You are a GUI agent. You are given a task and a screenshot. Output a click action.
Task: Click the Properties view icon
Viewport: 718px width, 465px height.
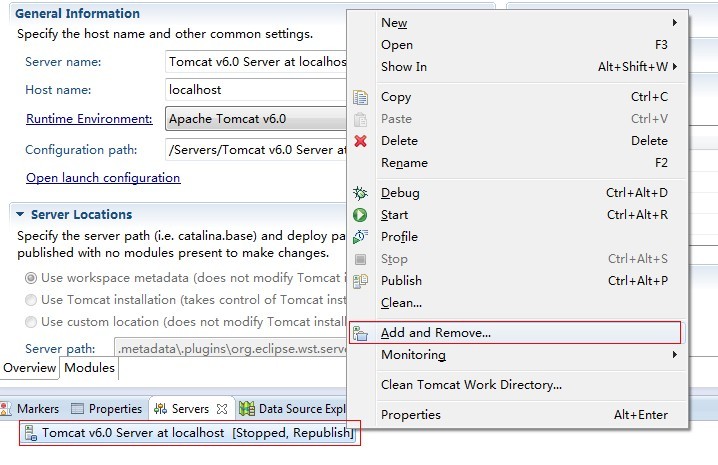(77, 409)
